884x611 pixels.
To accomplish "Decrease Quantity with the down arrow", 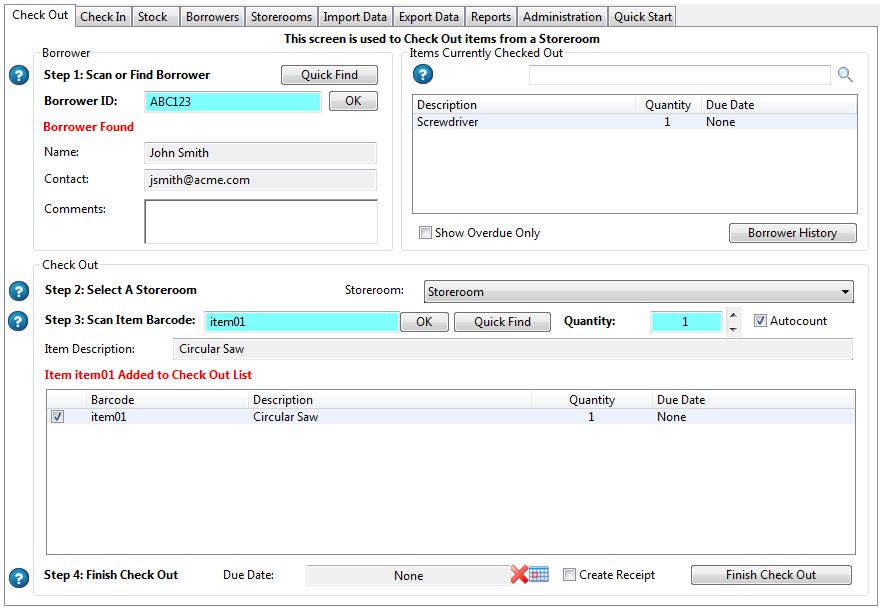I will [x=733, y=328].
